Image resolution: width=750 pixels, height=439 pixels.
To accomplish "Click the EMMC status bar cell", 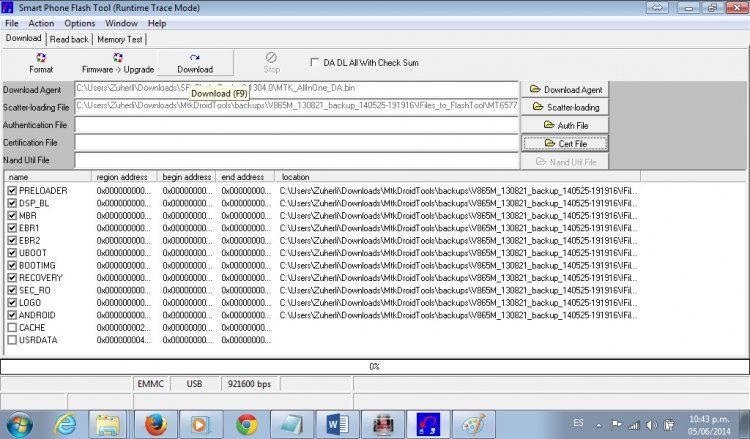I will (x=151, y=384).
